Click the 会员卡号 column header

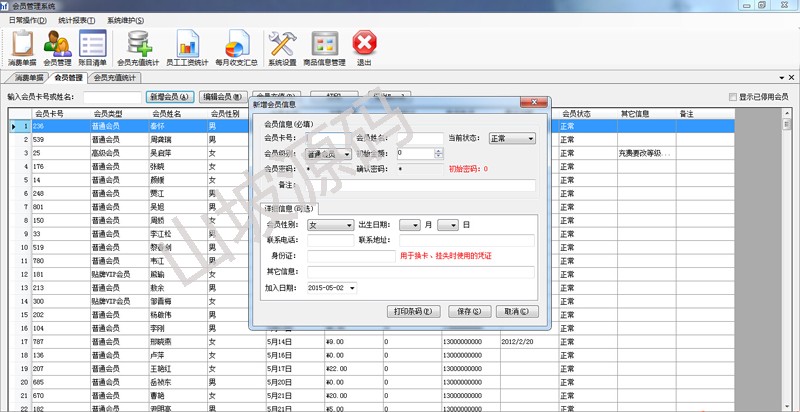pos(61,114)
